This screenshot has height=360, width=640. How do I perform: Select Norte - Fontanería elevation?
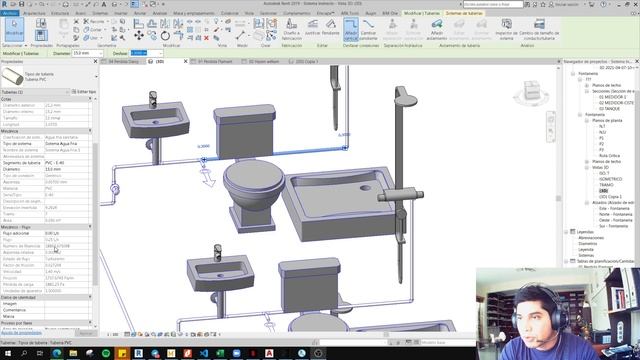point(616,214)
